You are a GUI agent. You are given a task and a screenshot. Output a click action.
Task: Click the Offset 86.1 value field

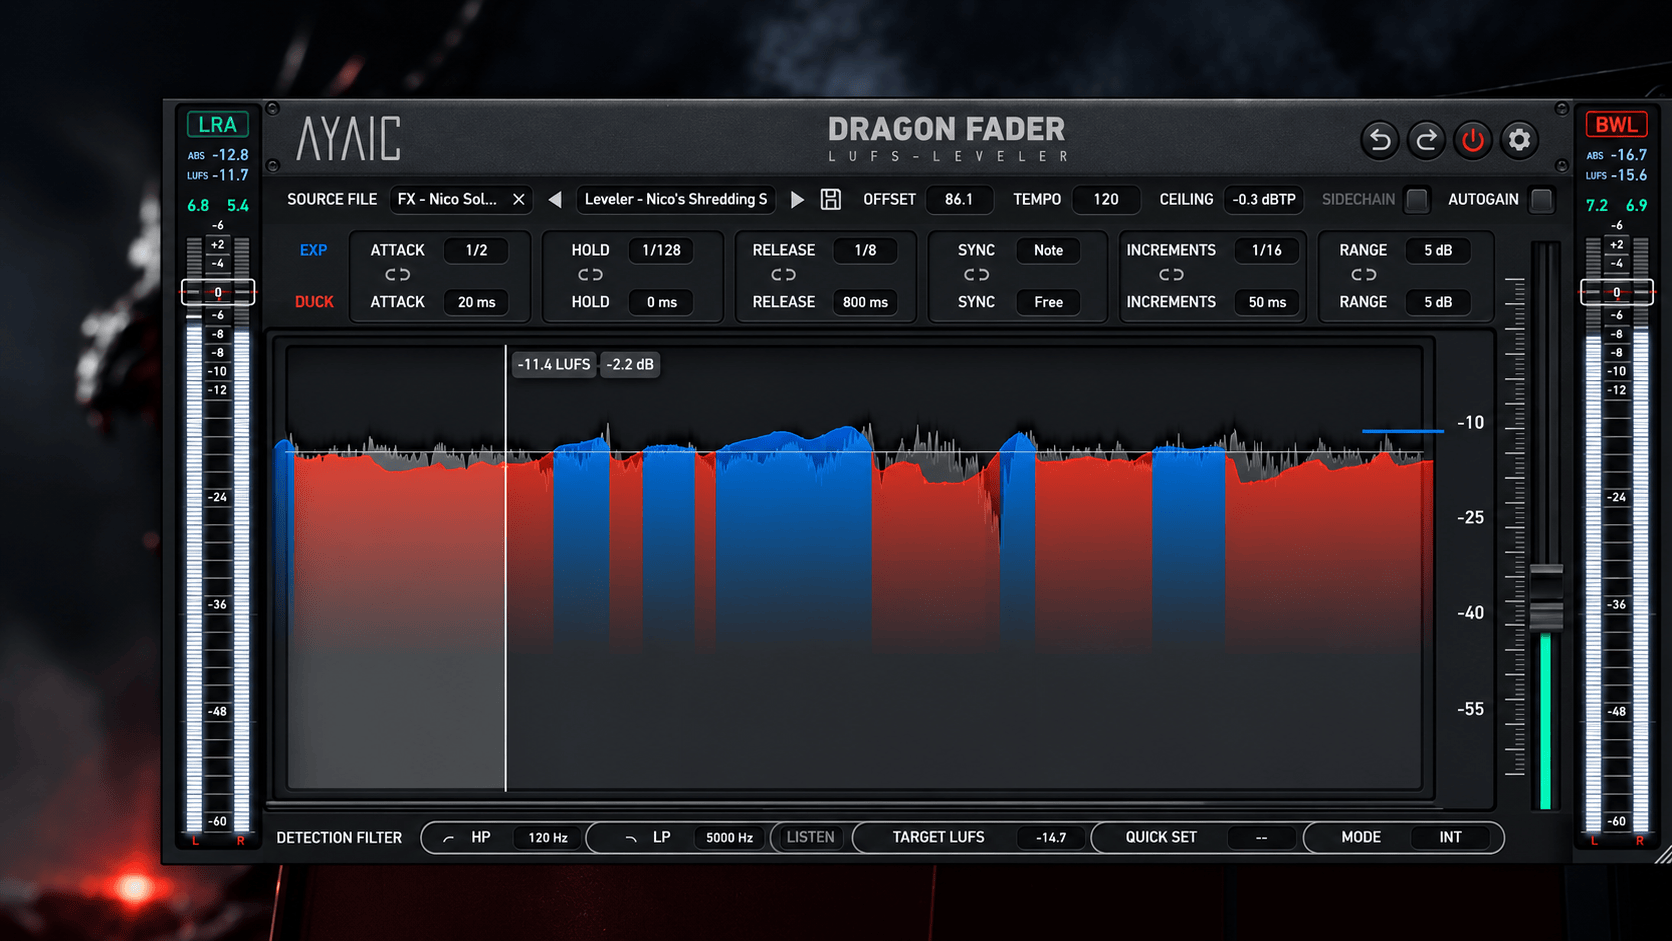pyautogui.click(x=959, y=199)
